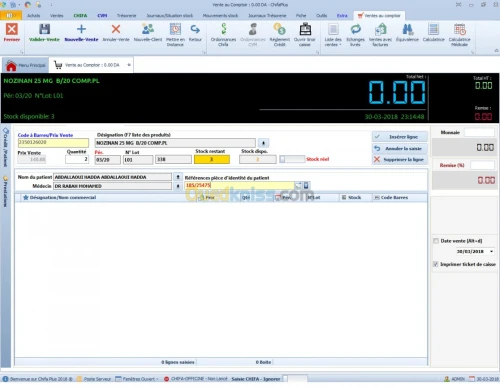Open Désignation product list arrow button
Screen dimensions: 500x388
(263, 143)
